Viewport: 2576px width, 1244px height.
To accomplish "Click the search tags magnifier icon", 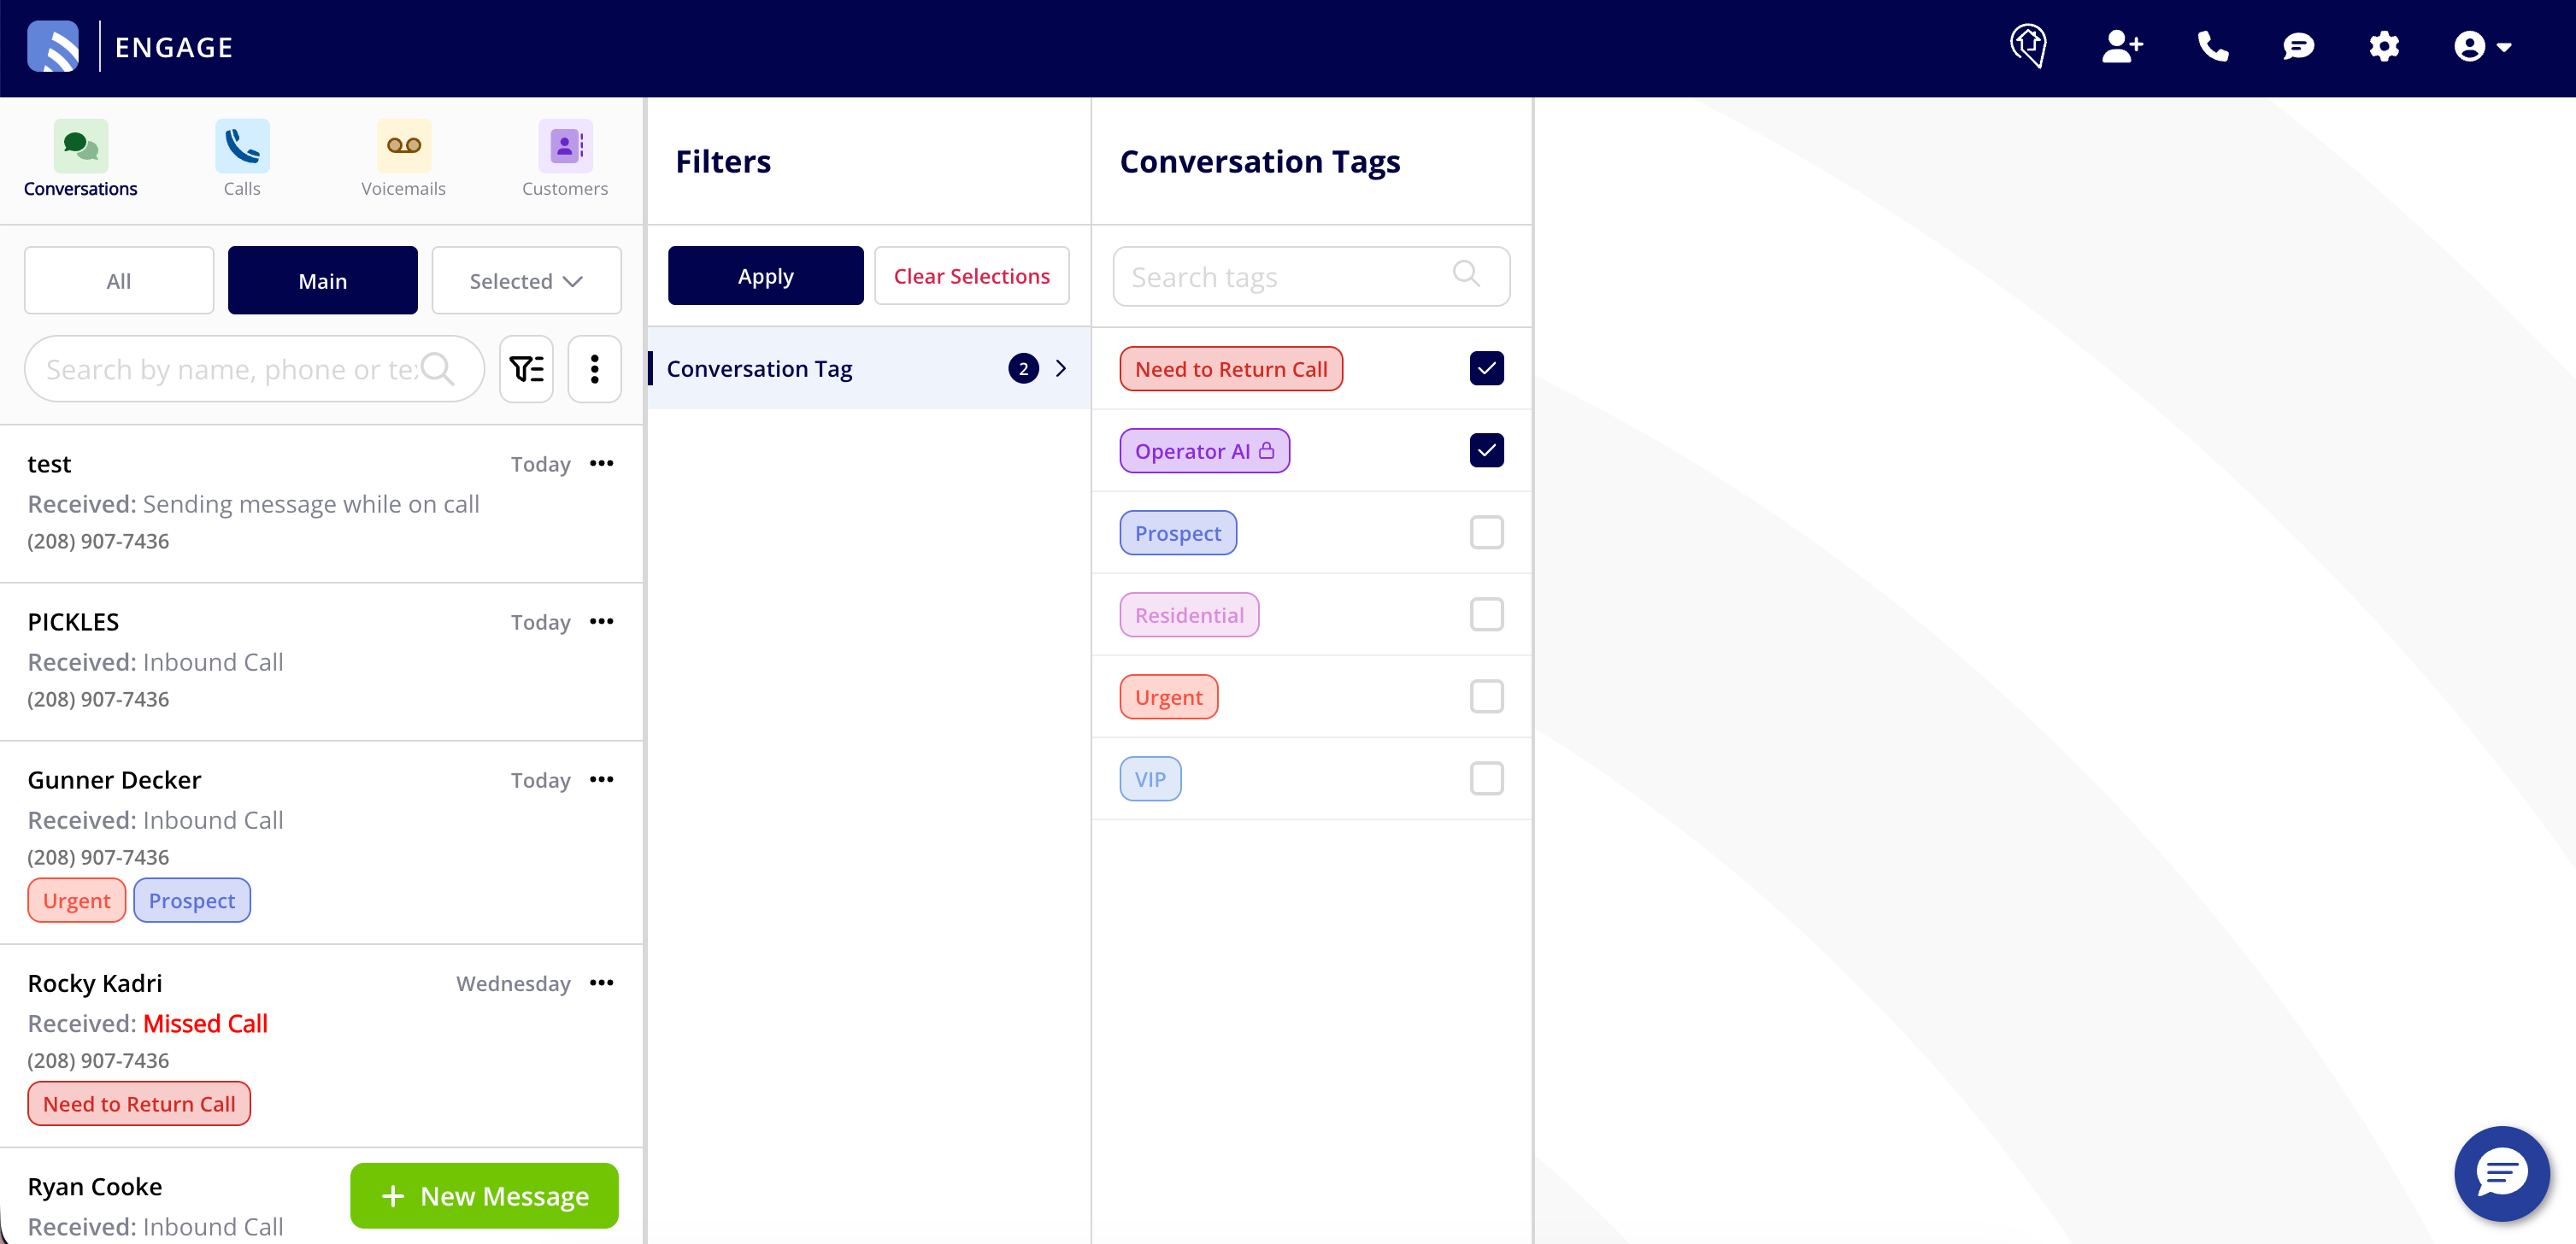I will (1466, 274).
